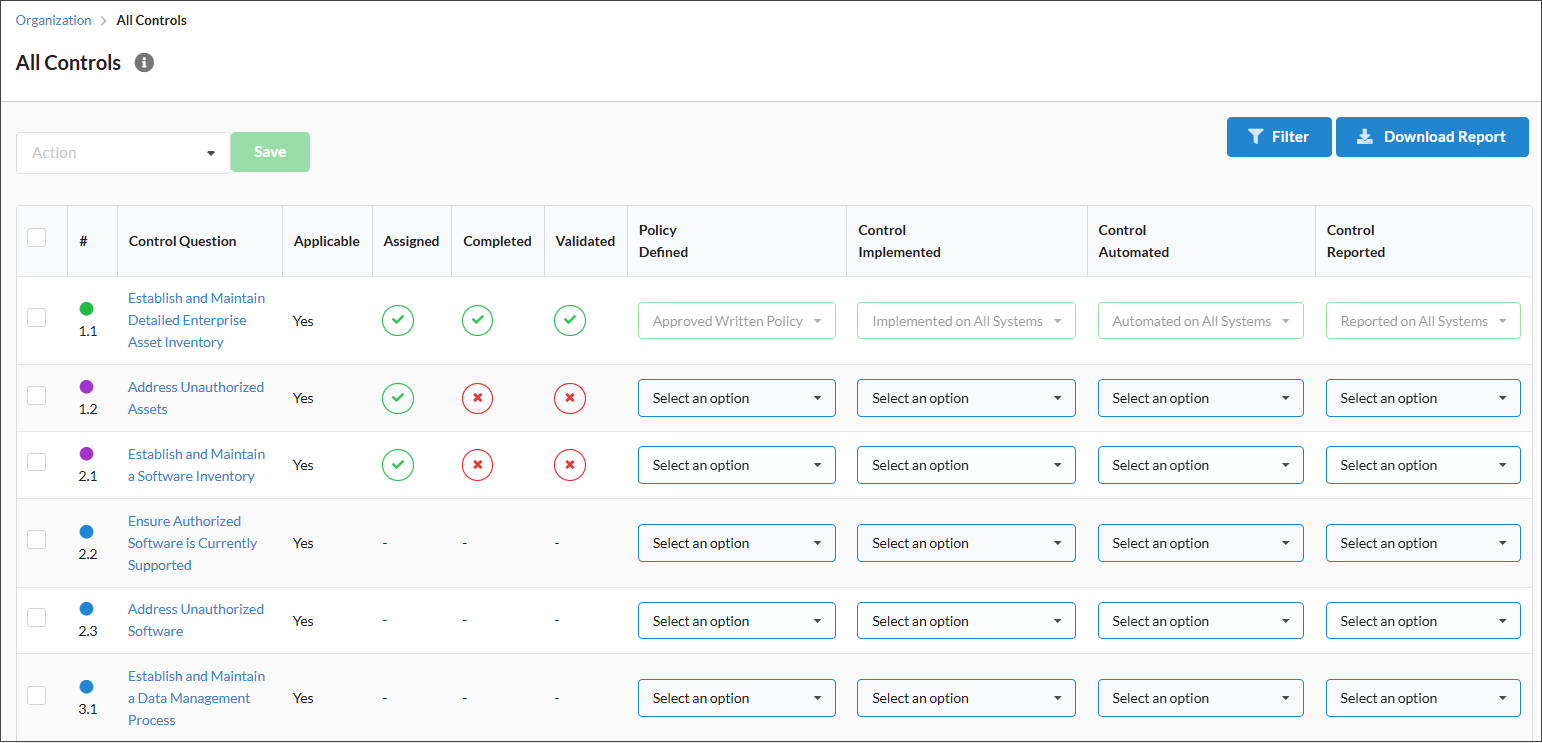
Task: Open Policy Defined dropdown for control 2.2
Action: click(x=737, y=543)
